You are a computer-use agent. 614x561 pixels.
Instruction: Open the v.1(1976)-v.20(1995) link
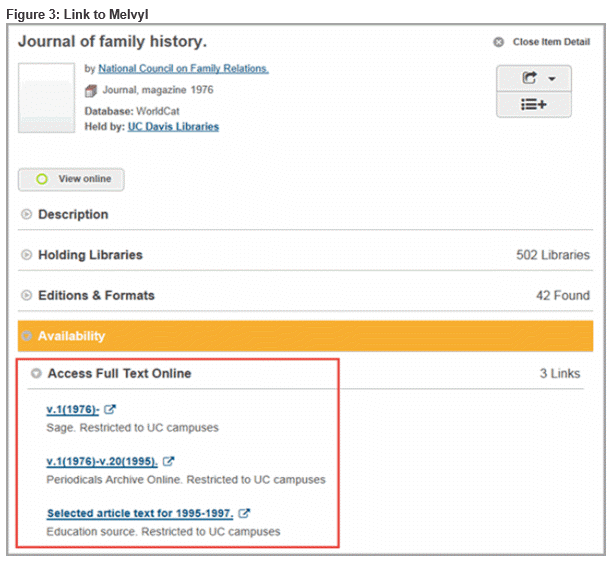[x=102, y=461]
